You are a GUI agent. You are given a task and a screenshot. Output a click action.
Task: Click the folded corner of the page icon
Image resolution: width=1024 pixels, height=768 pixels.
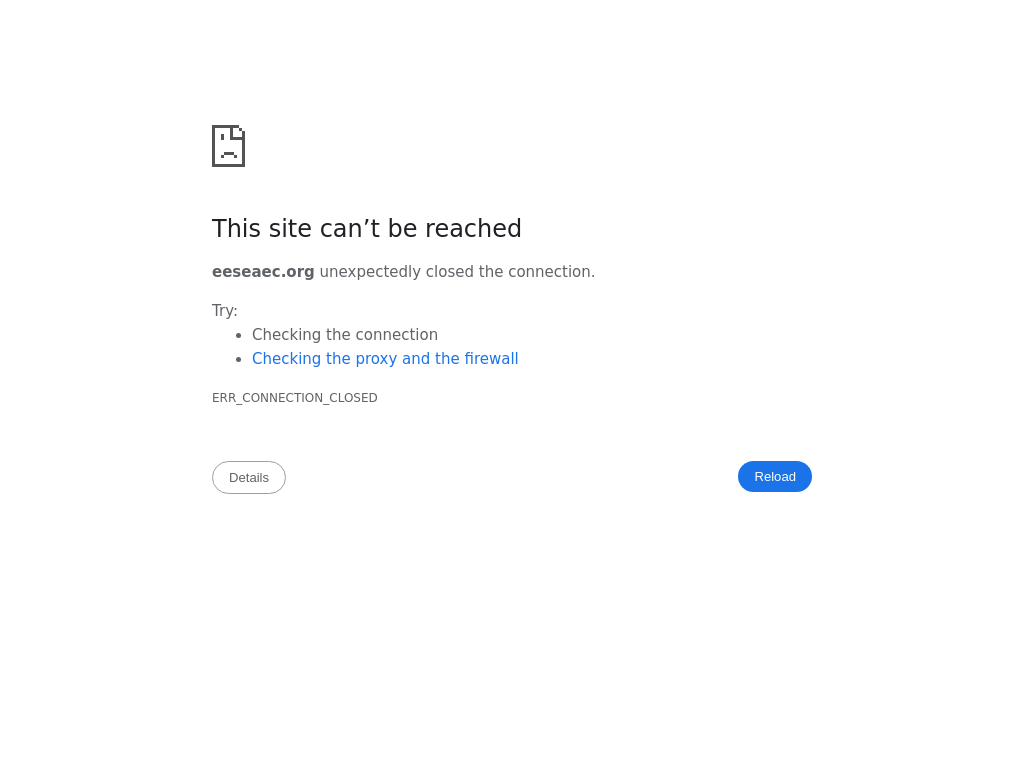(238, 132)
